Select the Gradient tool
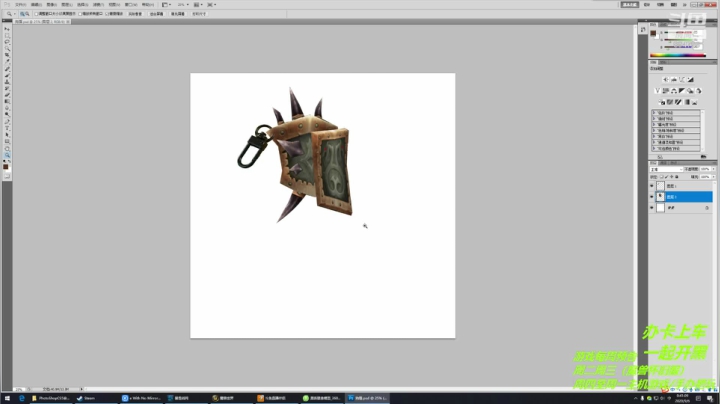Viewport: 720px width, 404px height. (7, 102)
